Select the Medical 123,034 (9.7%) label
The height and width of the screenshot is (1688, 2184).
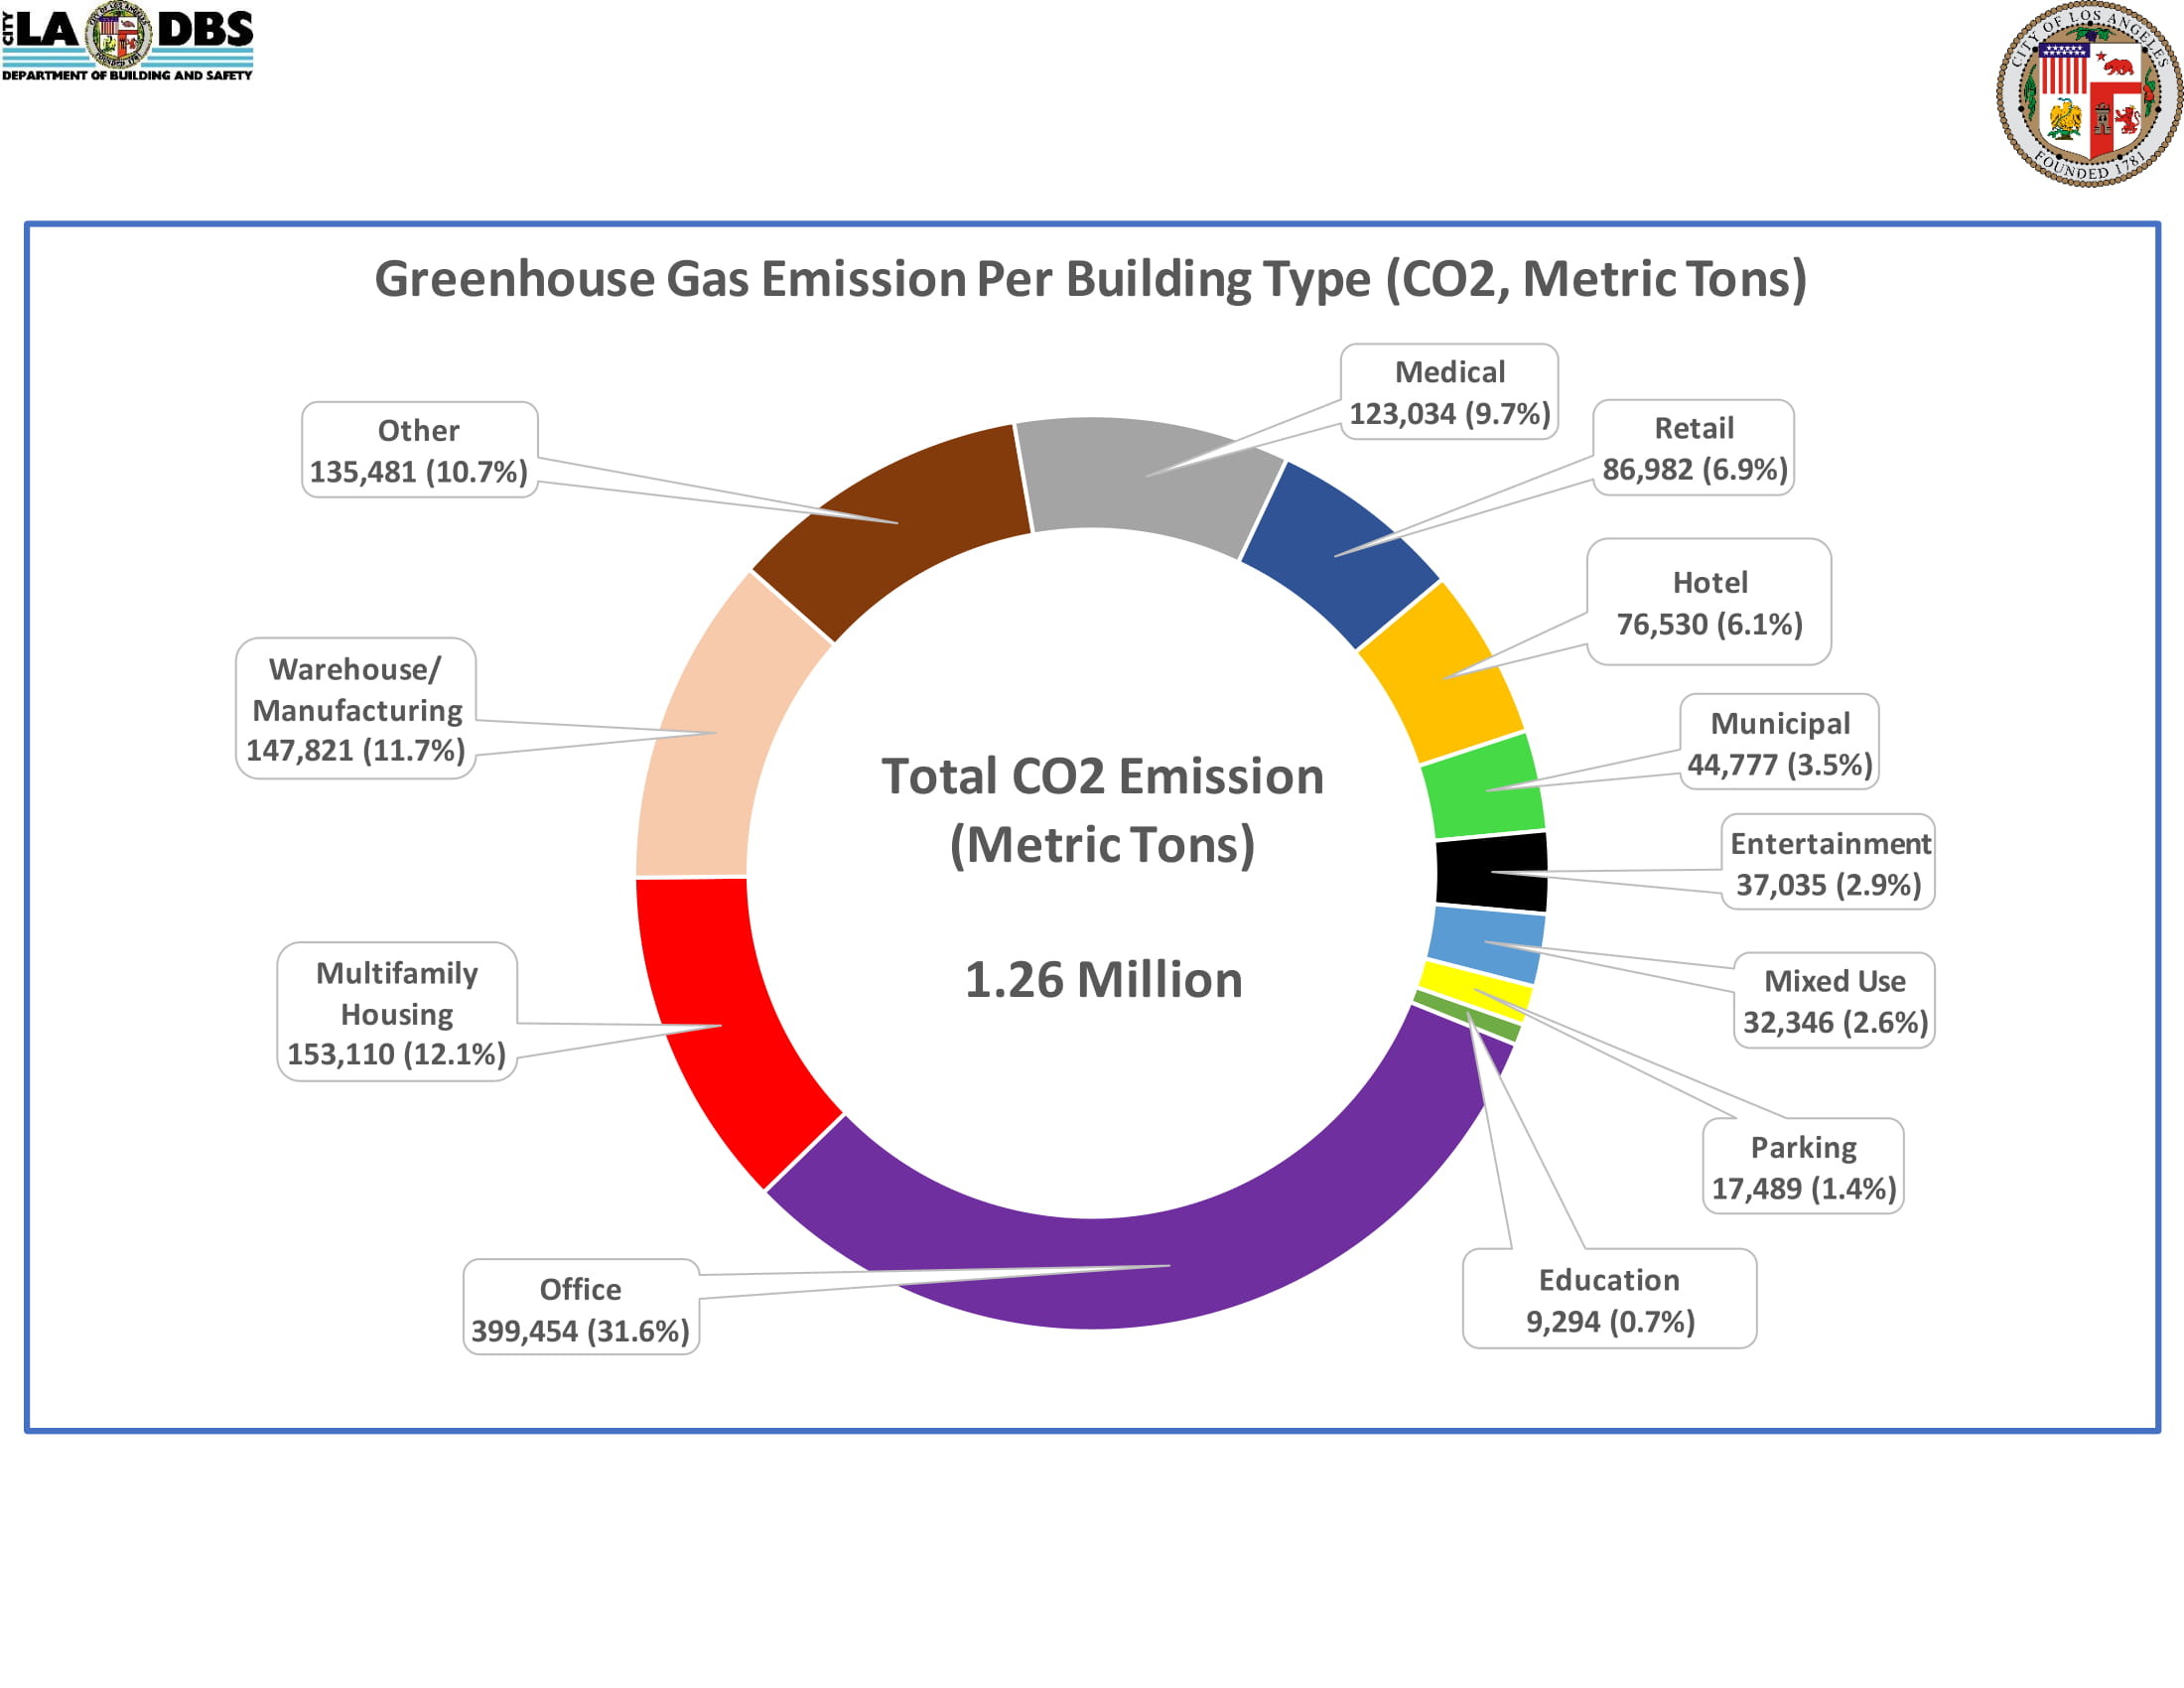point(1449,392)
